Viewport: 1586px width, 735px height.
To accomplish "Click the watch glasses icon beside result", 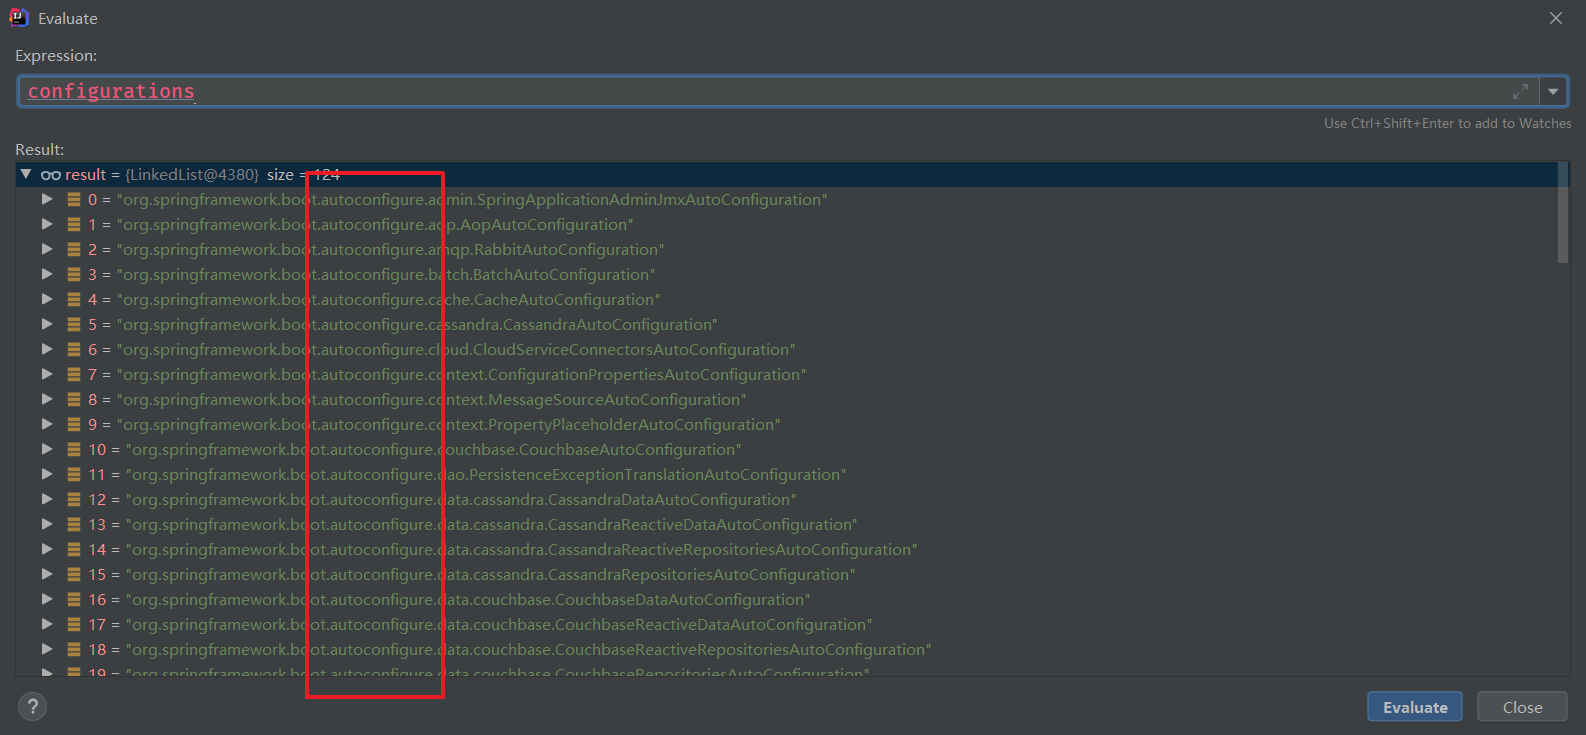I will pos(51,175).
